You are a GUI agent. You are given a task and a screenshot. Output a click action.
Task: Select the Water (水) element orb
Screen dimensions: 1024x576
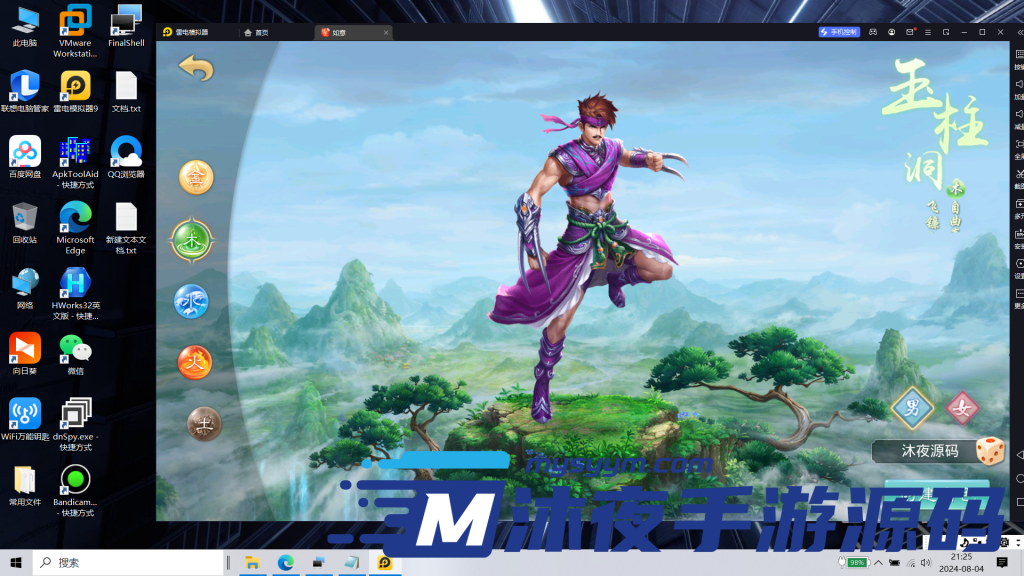(x=191, y=301)
